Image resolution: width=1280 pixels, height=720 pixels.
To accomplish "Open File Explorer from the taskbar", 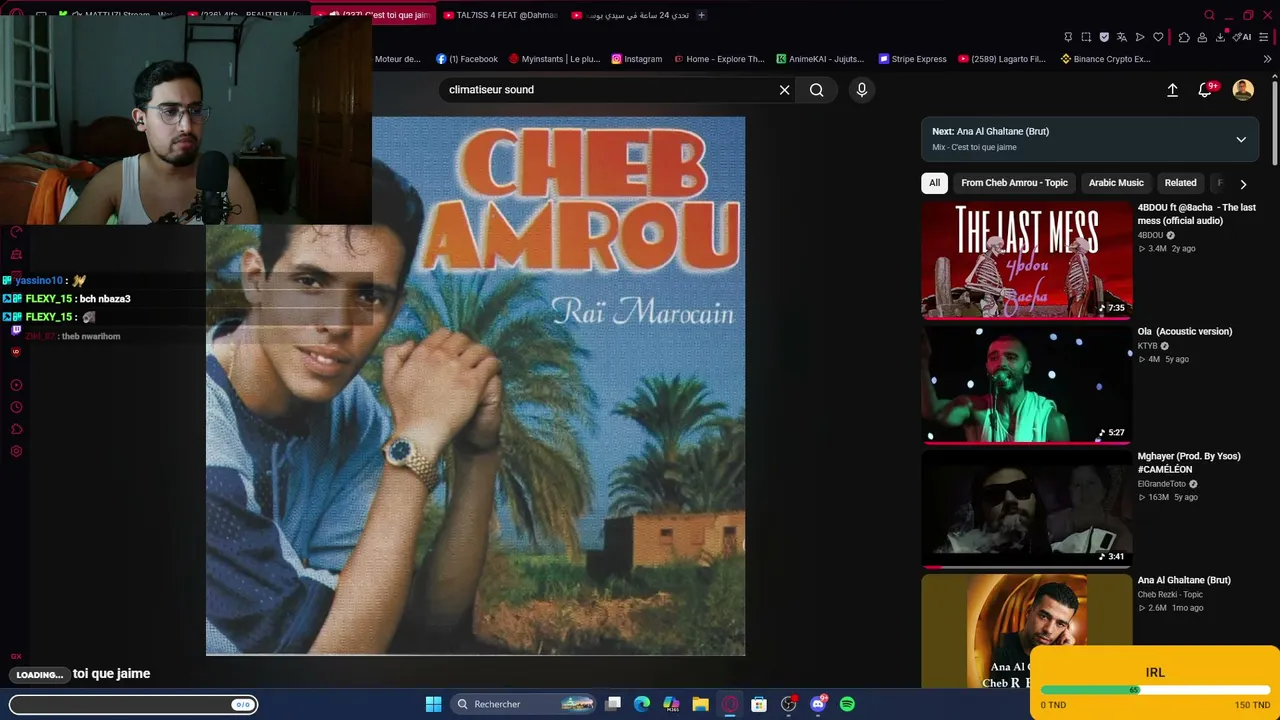I will point(700,704).
